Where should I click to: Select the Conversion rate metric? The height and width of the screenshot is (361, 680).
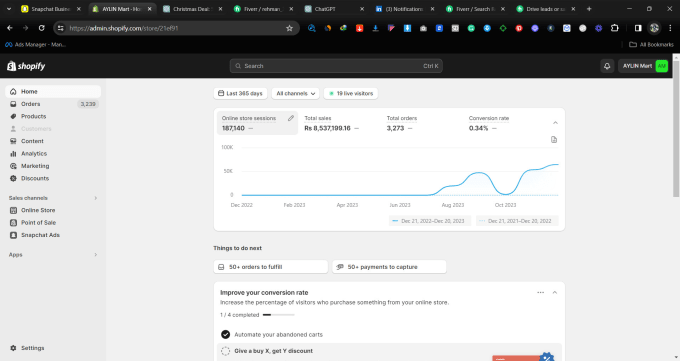489,123
